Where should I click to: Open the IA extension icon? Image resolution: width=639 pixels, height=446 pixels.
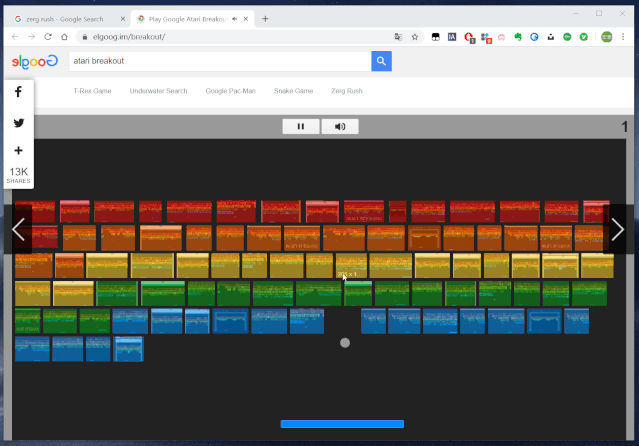pyautogui.click(x=452, y=37)
